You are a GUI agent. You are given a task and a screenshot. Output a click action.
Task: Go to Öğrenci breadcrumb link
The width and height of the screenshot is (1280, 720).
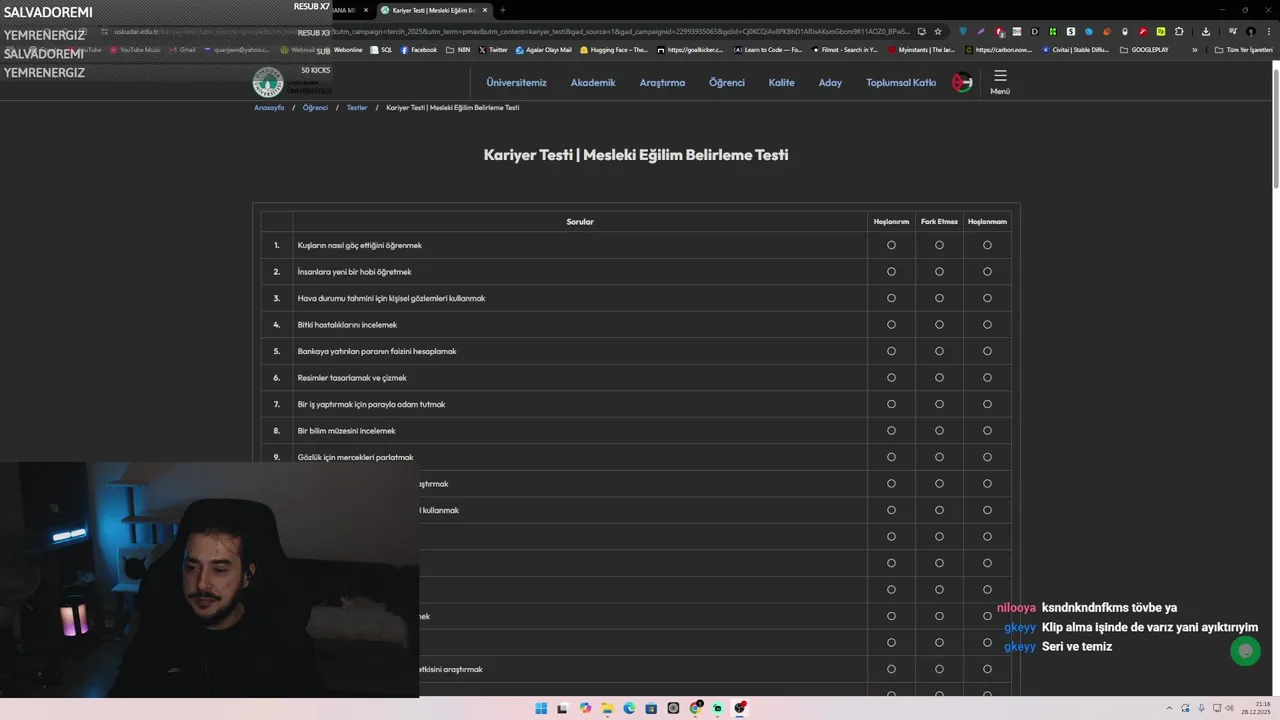315,107
